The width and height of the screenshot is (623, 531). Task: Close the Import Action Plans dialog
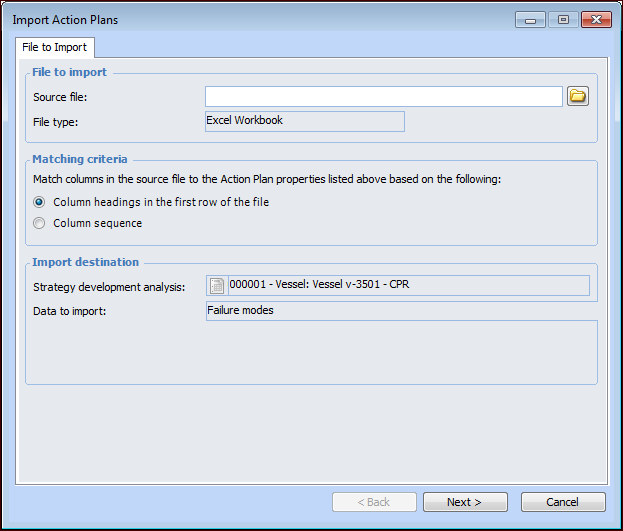click(596, 19)
